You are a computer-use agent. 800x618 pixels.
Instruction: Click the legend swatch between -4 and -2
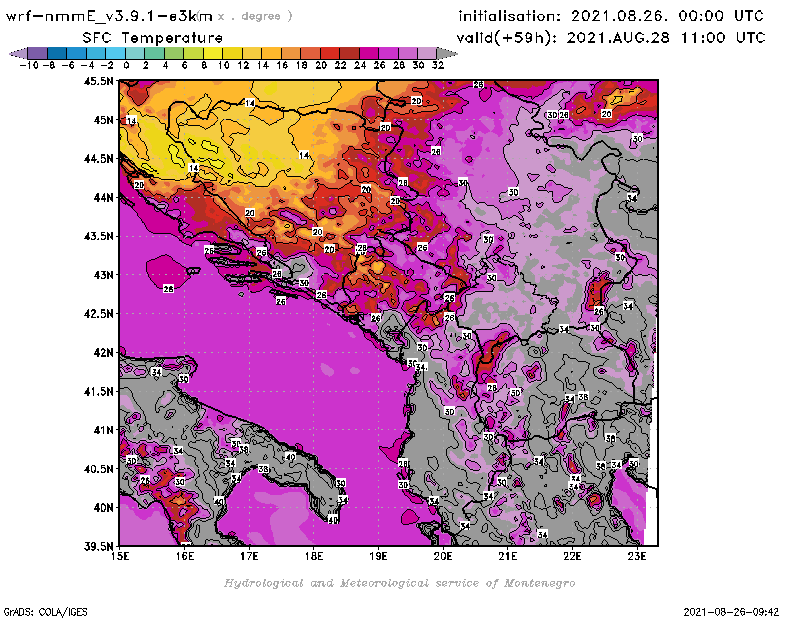click(x=96, y=53)
